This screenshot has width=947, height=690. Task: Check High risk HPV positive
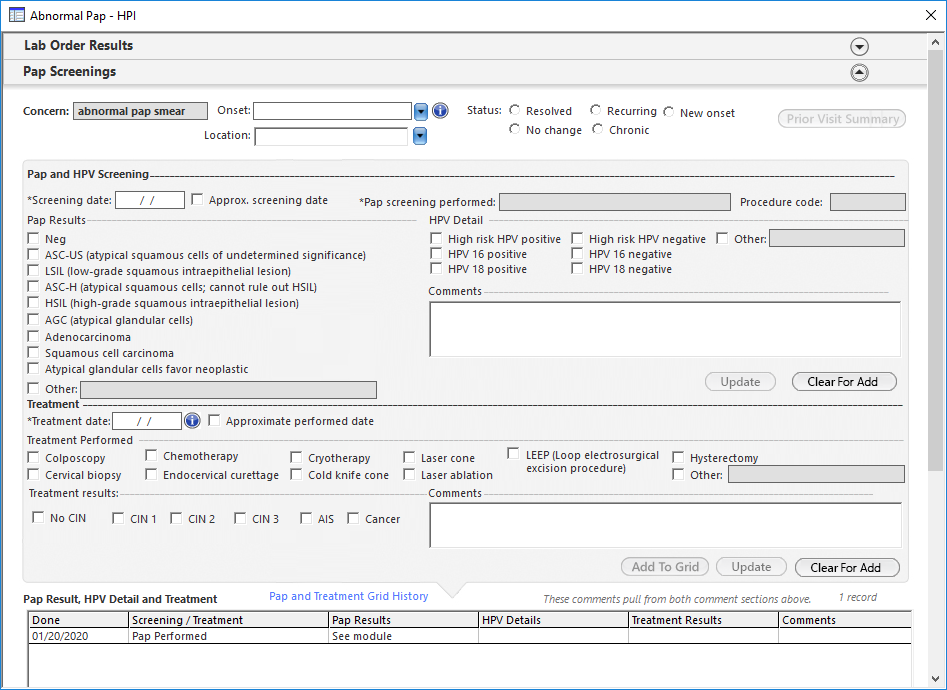[x=436, y=238]
